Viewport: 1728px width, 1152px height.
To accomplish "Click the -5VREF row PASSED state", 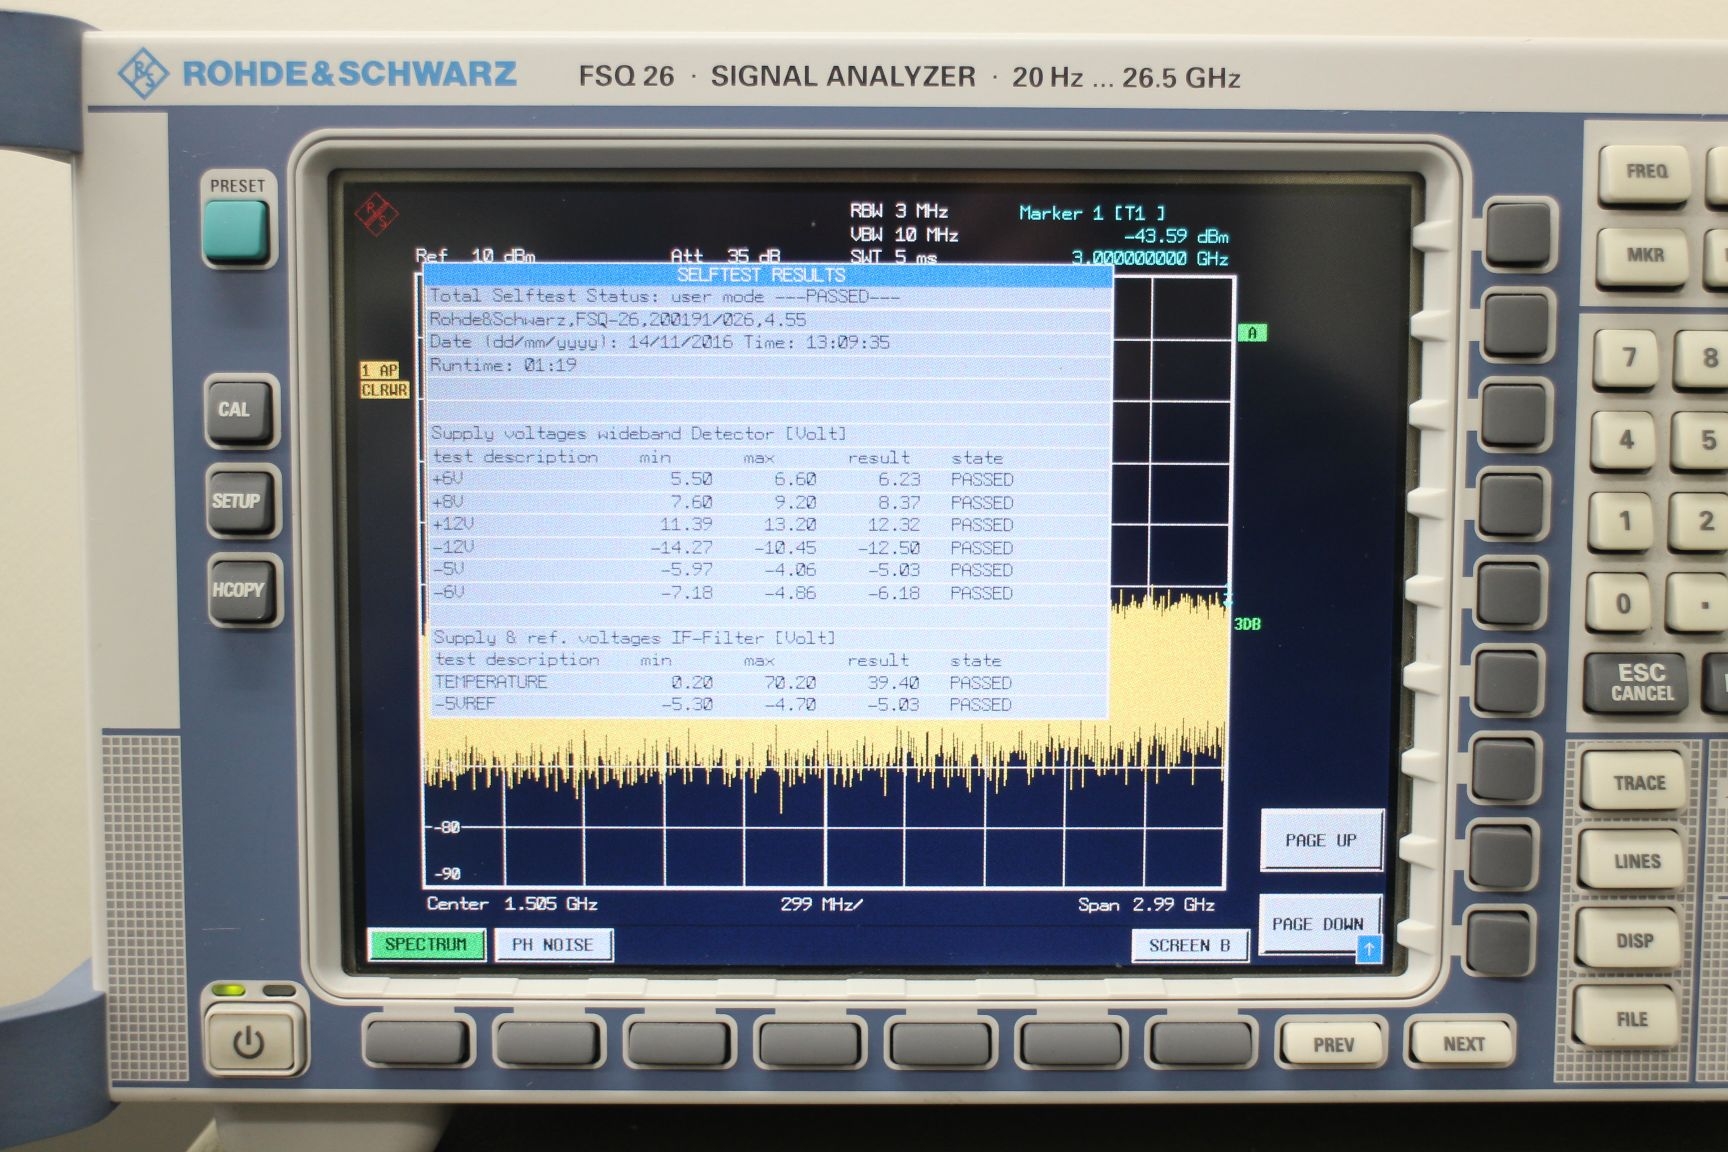I will click(980, 705).
